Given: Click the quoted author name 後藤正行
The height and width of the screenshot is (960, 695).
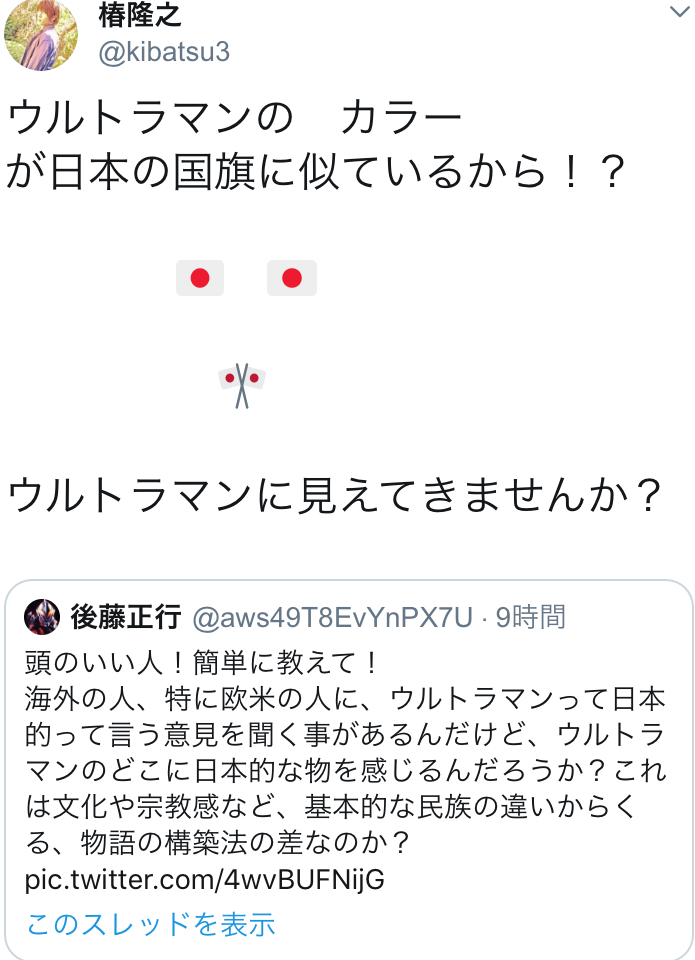Looking at the screenshot, I should 126,617.
